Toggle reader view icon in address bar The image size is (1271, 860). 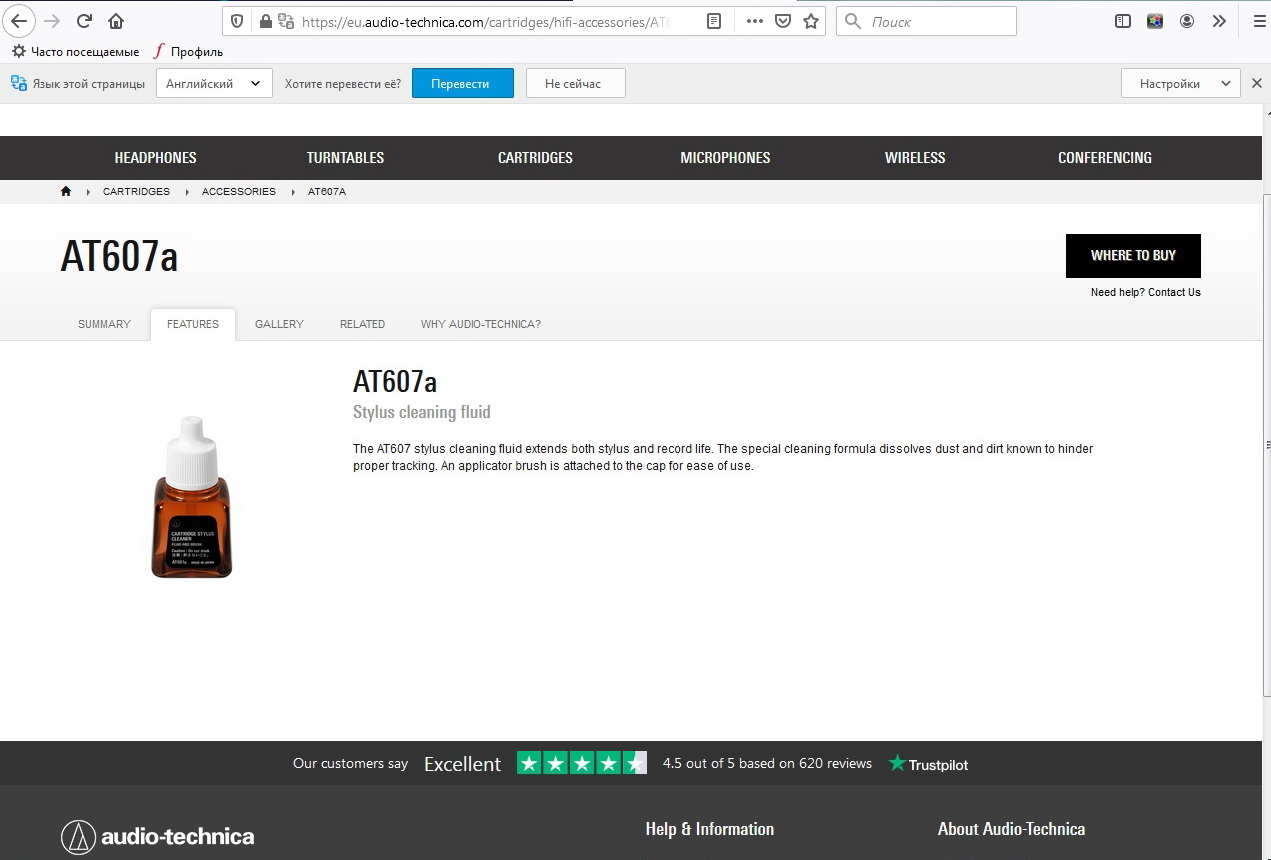714,21
